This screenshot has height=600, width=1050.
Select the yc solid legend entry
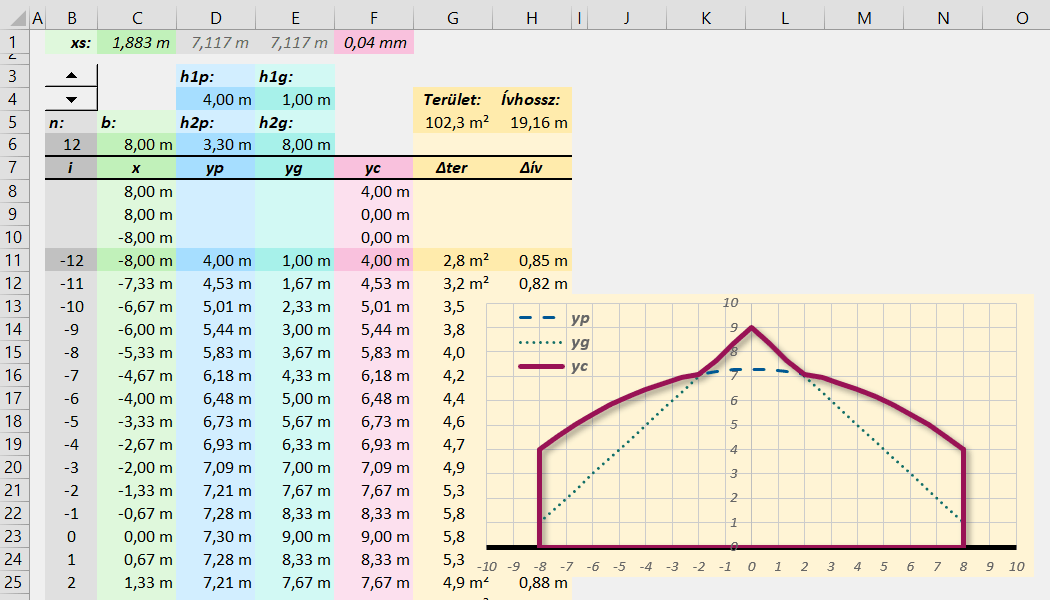click(x=551, y=367)
